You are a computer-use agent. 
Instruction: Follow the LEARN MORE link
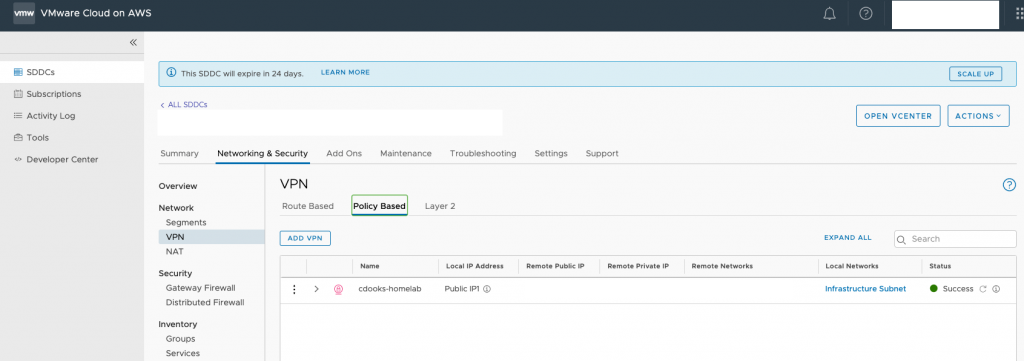345,72
